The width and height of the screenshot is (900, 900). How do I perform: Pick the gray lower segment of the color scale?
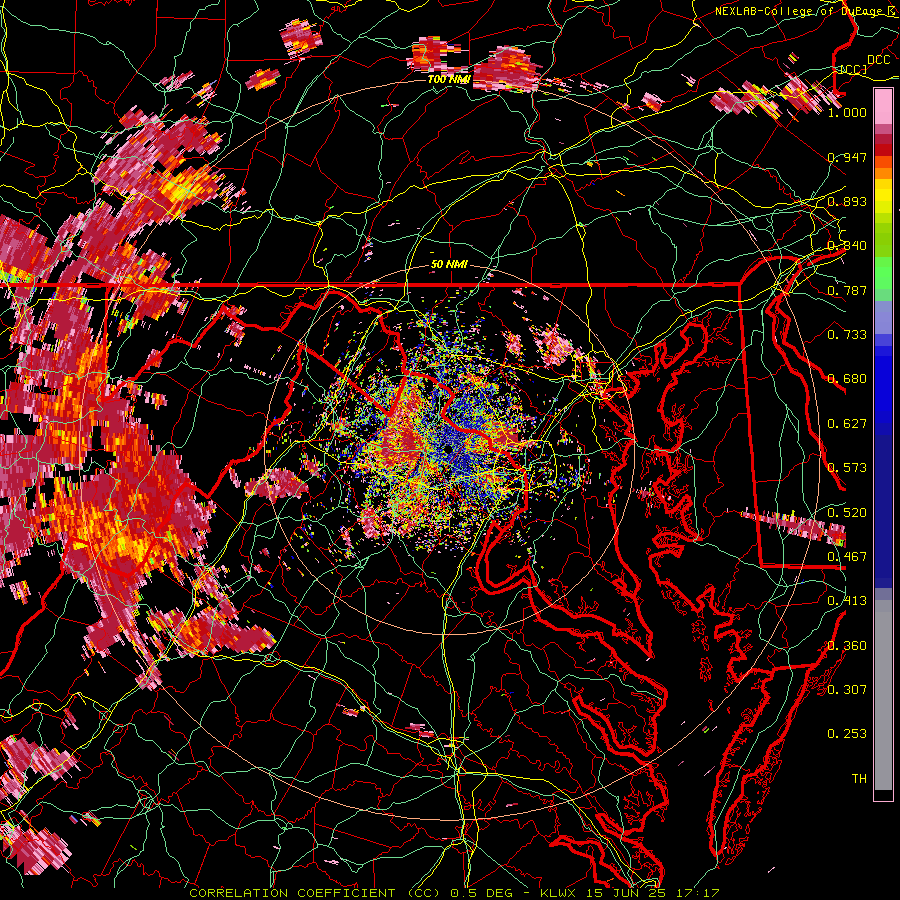[883, 695]
